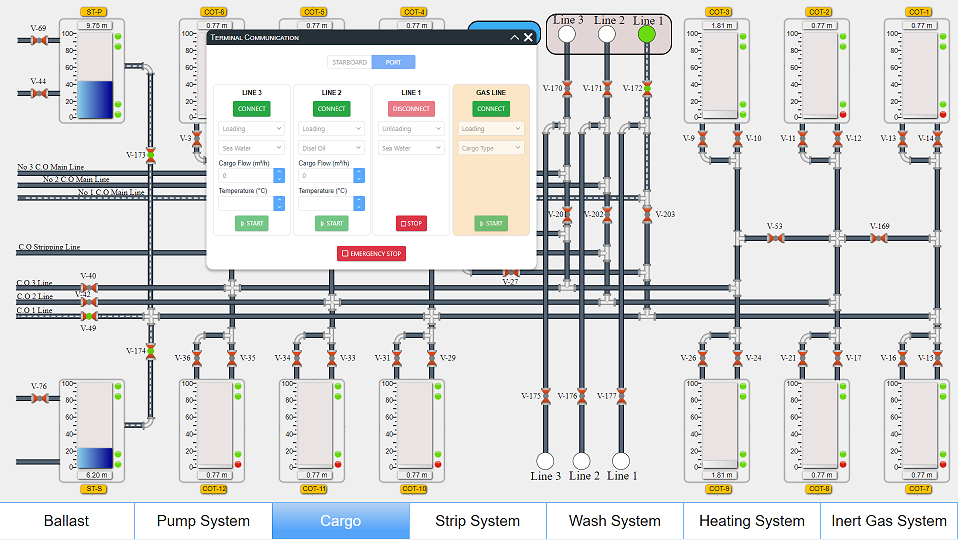Open valve V-76 at ST-S tank
958x540 pixels.
pos(40,398)
